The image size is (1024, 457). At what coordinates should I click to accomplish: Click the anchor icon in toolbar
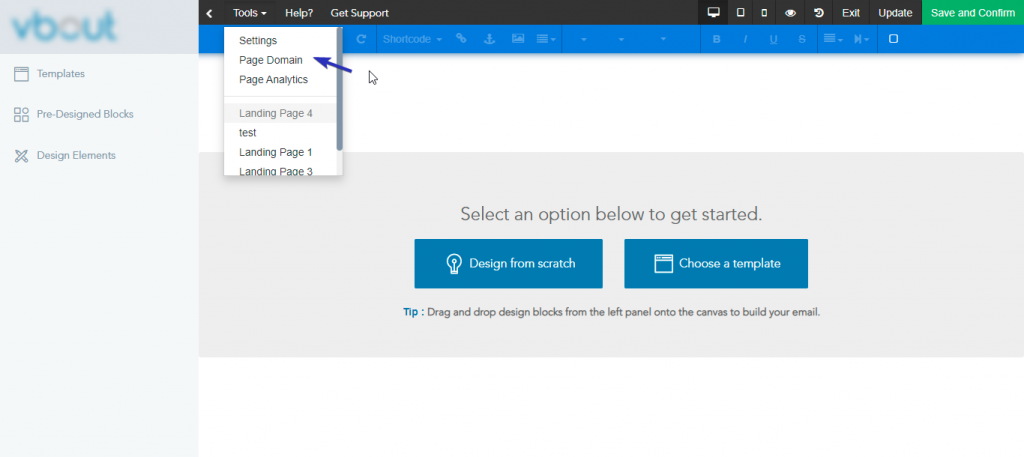(489, 39)
